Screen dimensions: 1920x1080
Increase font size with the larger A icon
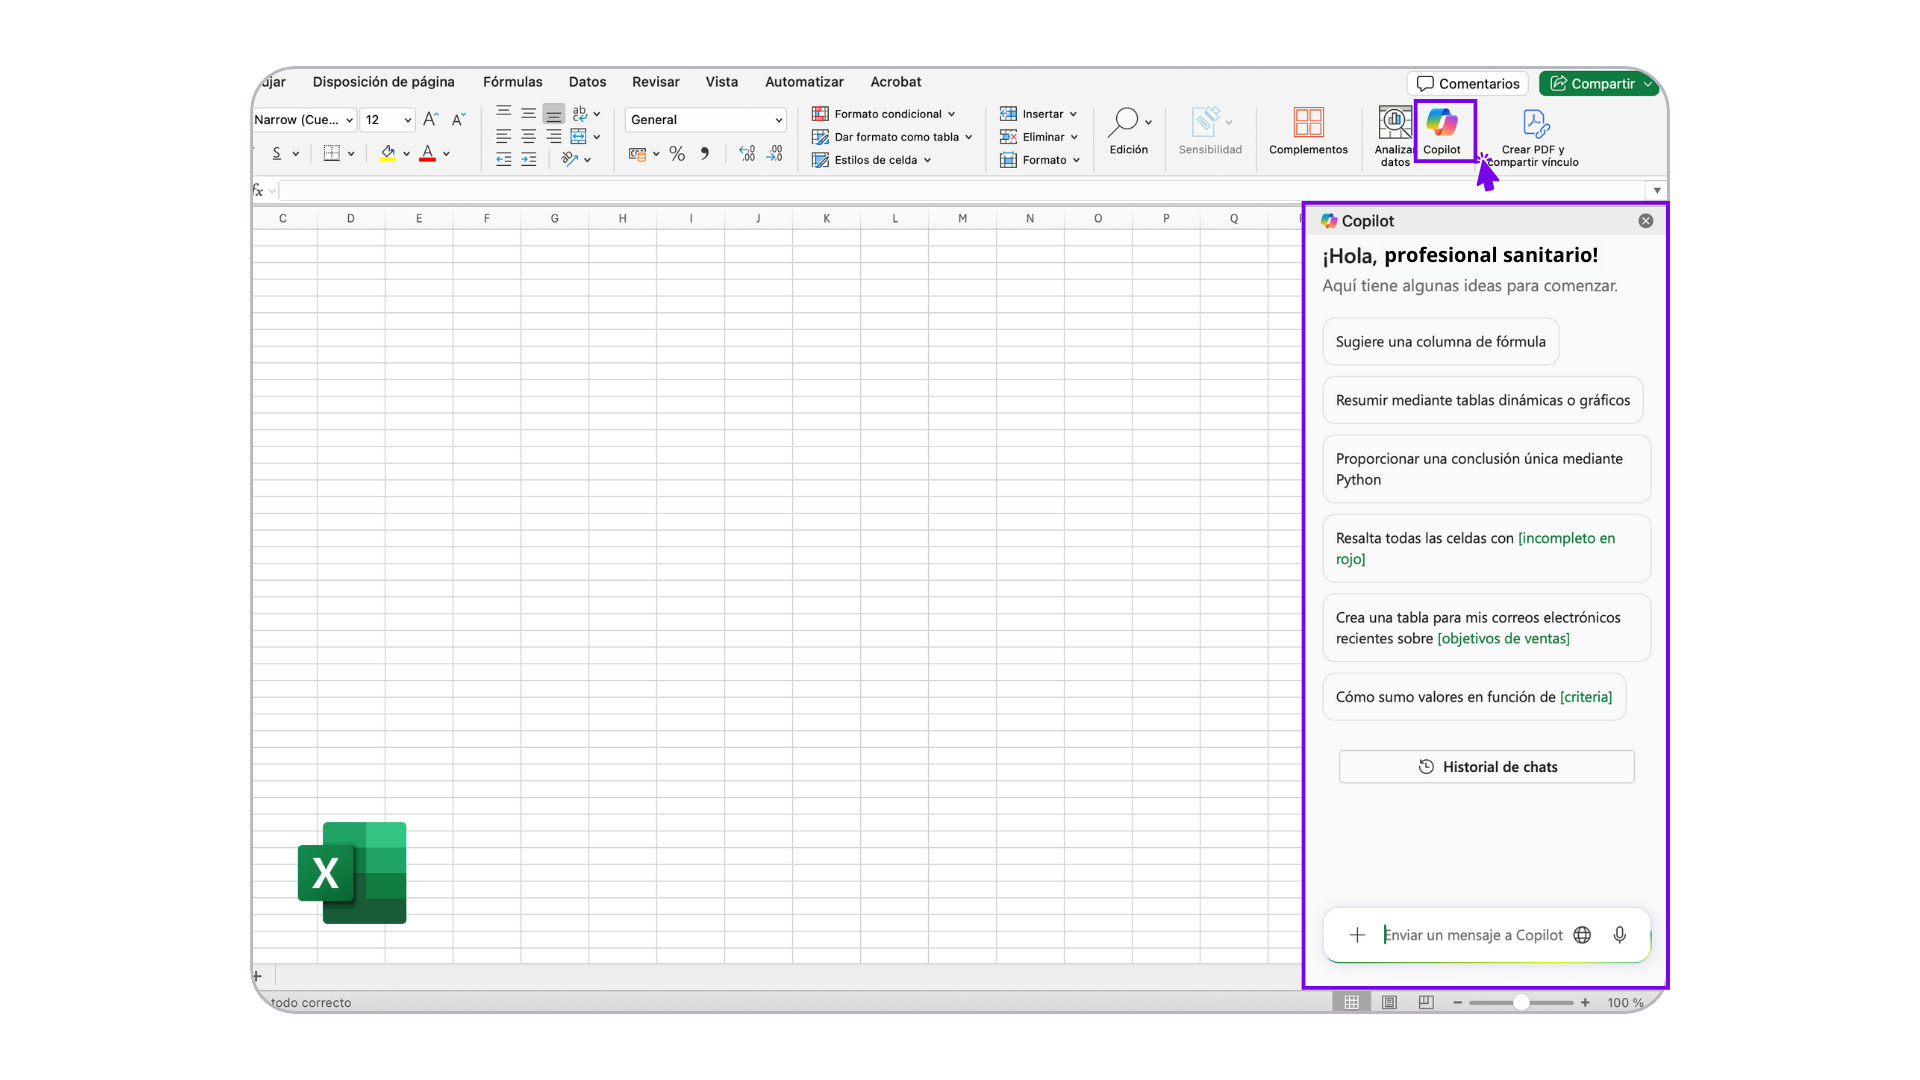[x=430, y=120]
